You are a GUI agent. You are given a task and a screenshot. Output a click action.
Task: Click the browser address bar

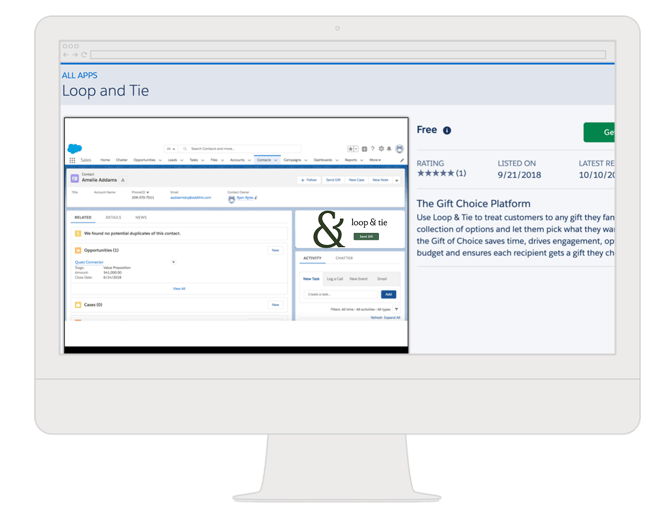click(348, 55)
